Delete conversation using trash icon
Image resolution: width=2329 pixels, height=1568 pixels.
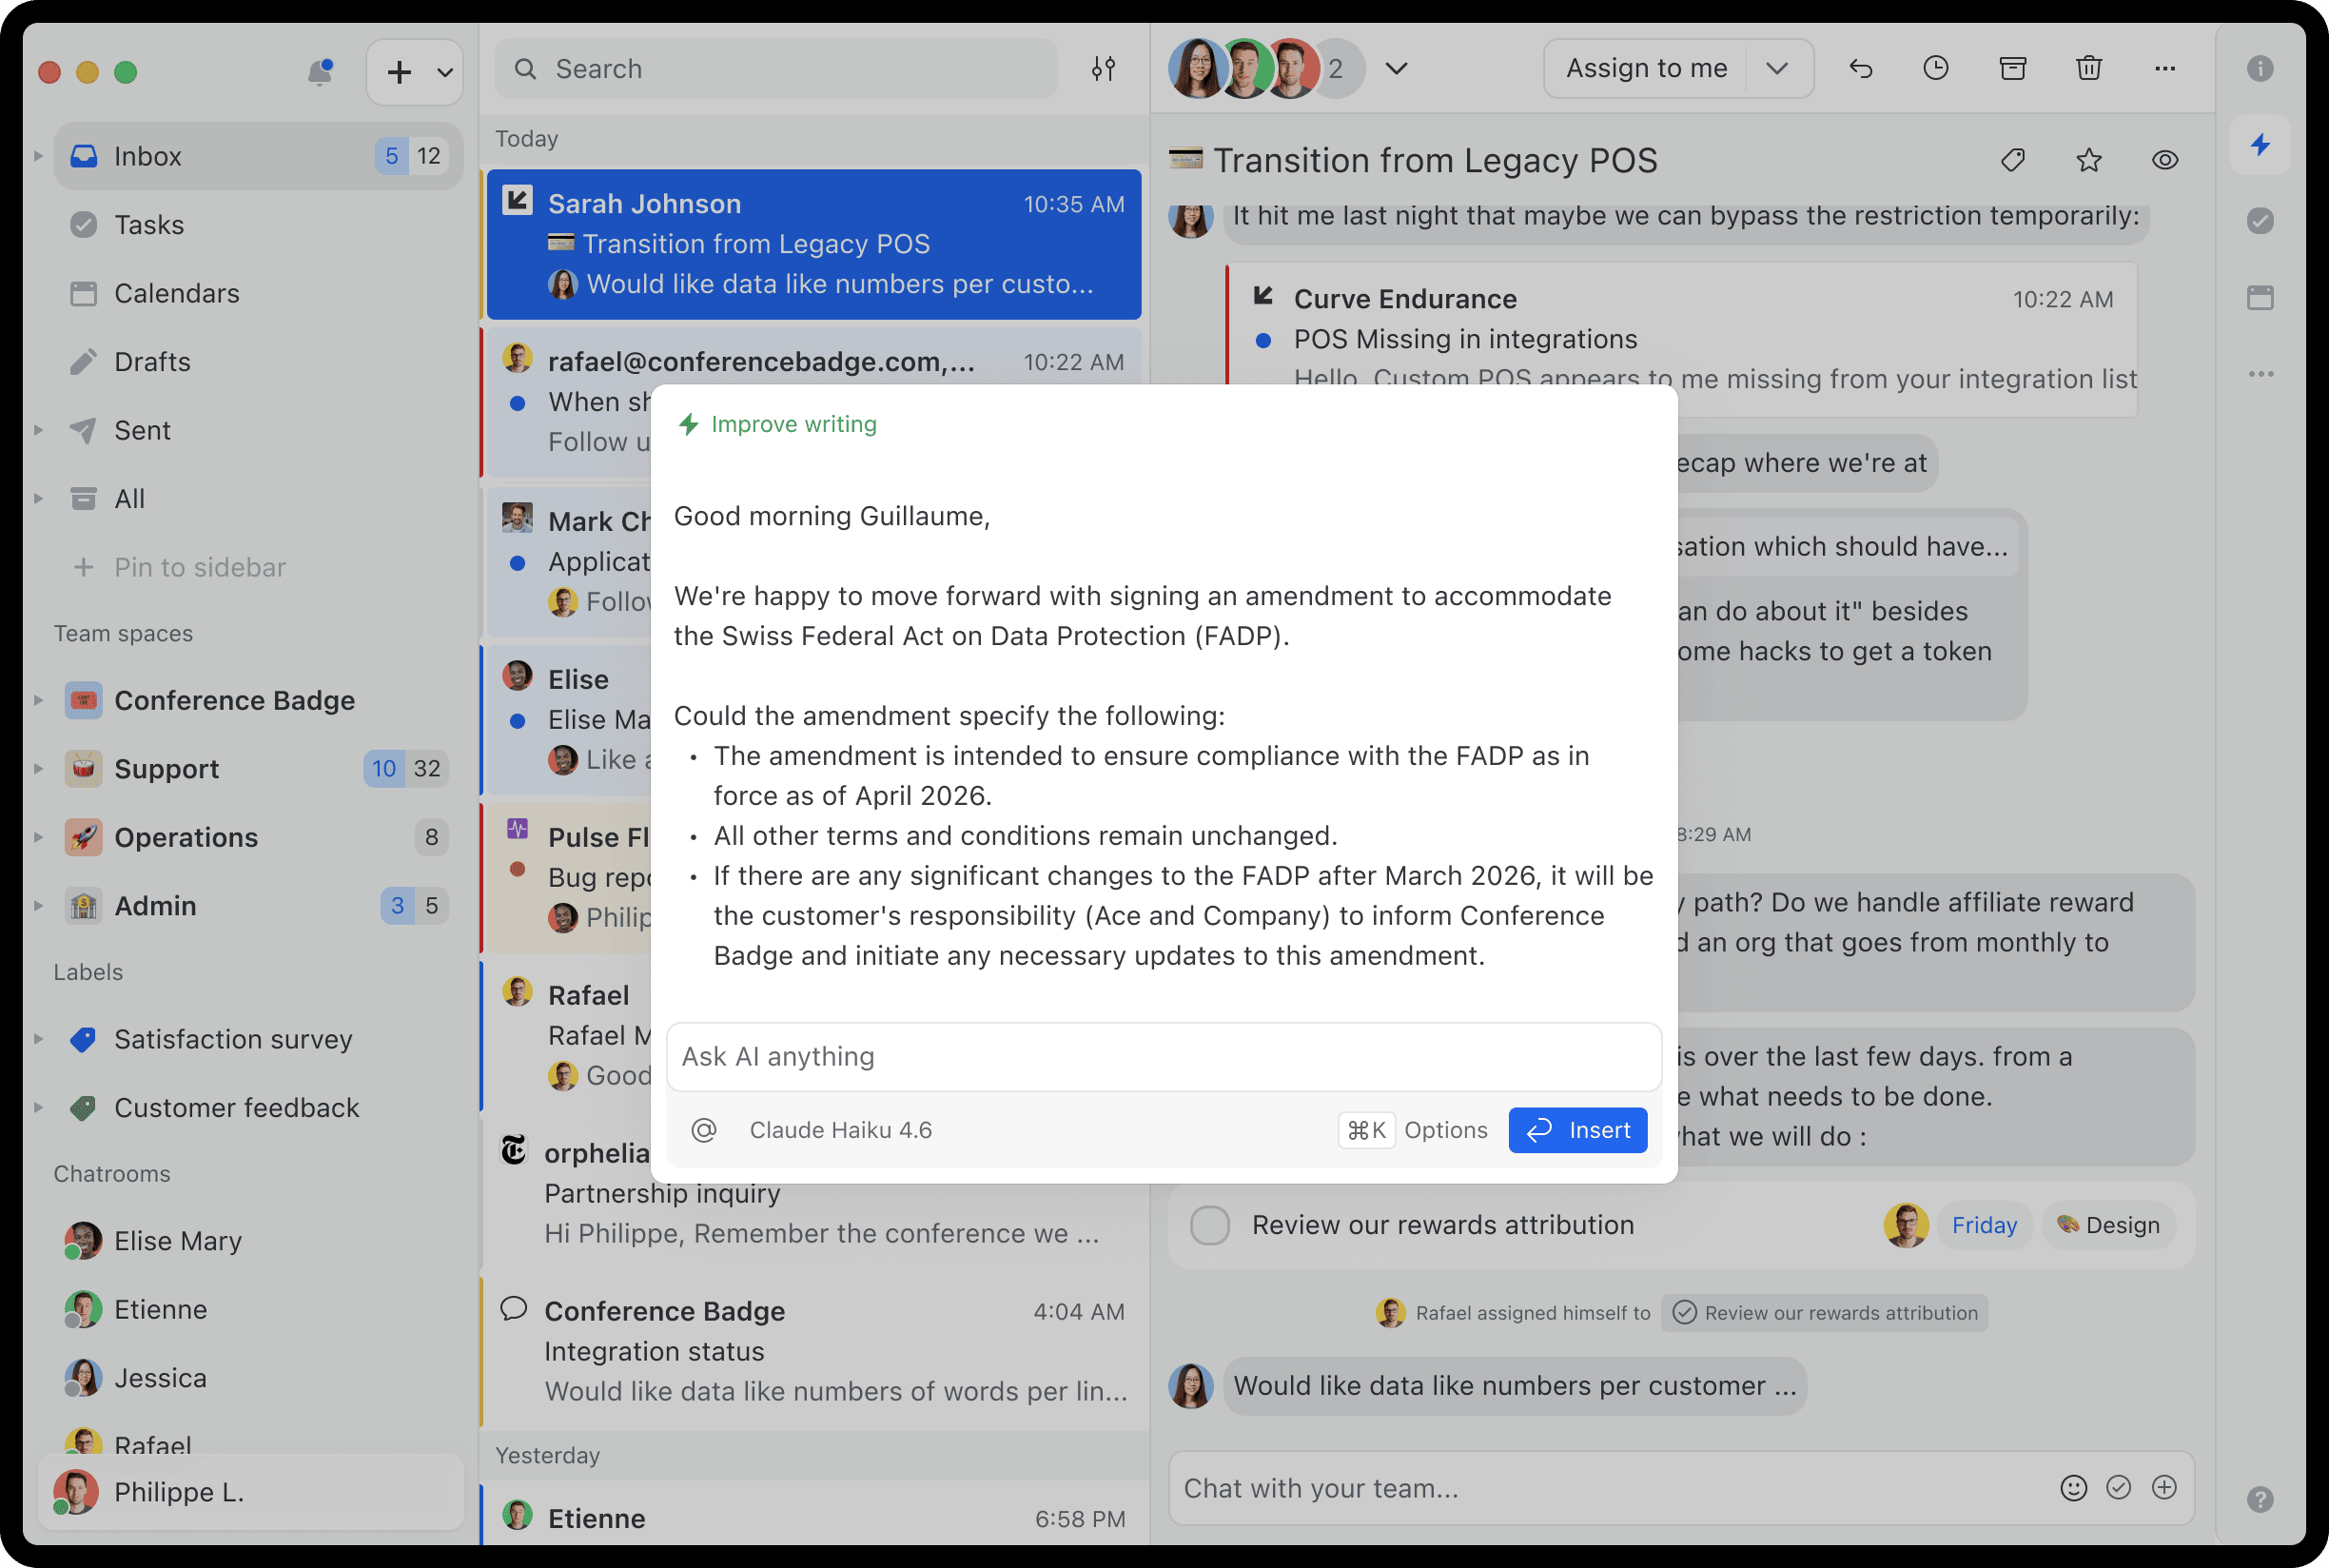click(x=2088, y=69)
